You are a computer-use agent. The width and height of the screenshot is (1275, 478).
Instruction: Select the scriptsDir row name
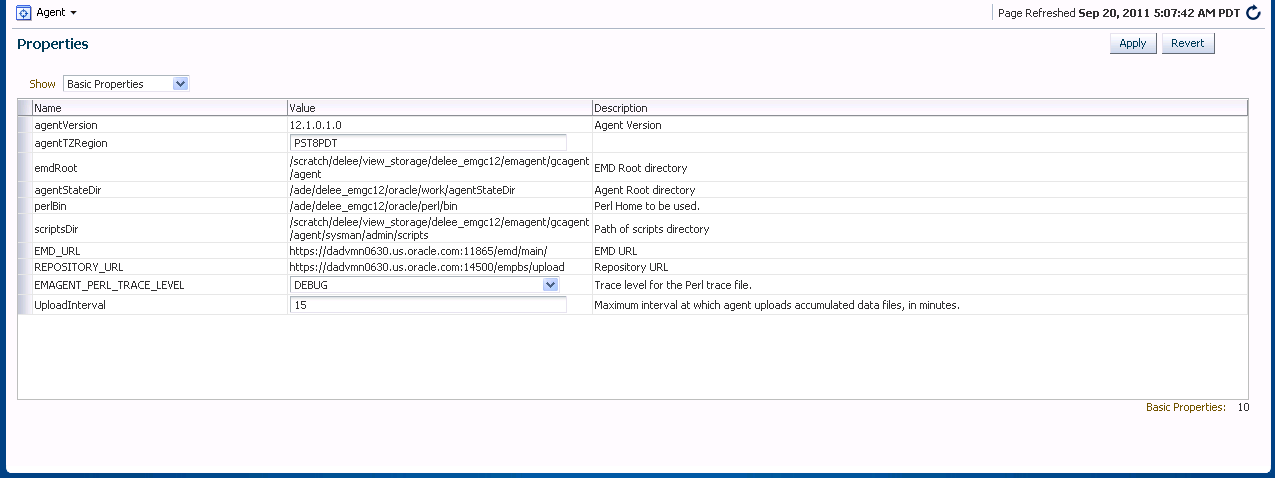click(x=56, y=229)
